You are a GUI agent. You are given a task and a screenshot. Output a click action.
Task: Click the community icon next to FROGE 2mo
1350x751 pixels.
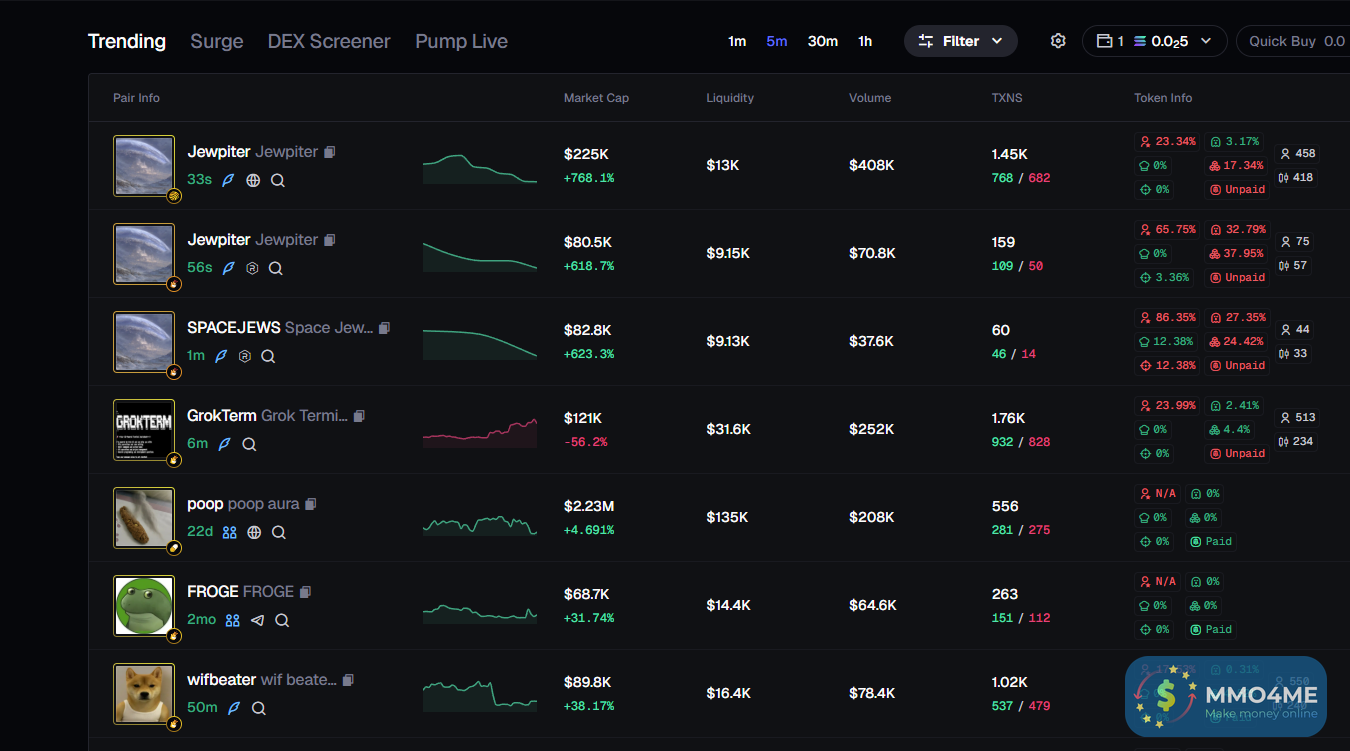point(232,620)
